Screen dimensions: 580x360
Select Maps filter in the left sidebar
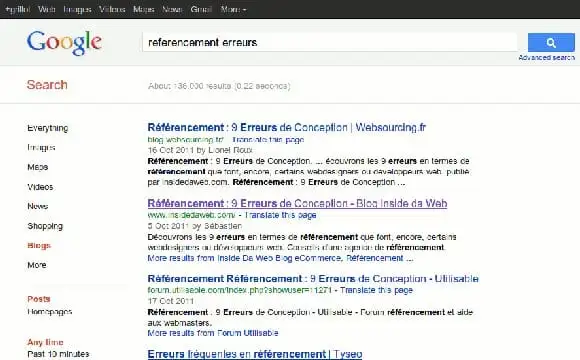(38, 167)
